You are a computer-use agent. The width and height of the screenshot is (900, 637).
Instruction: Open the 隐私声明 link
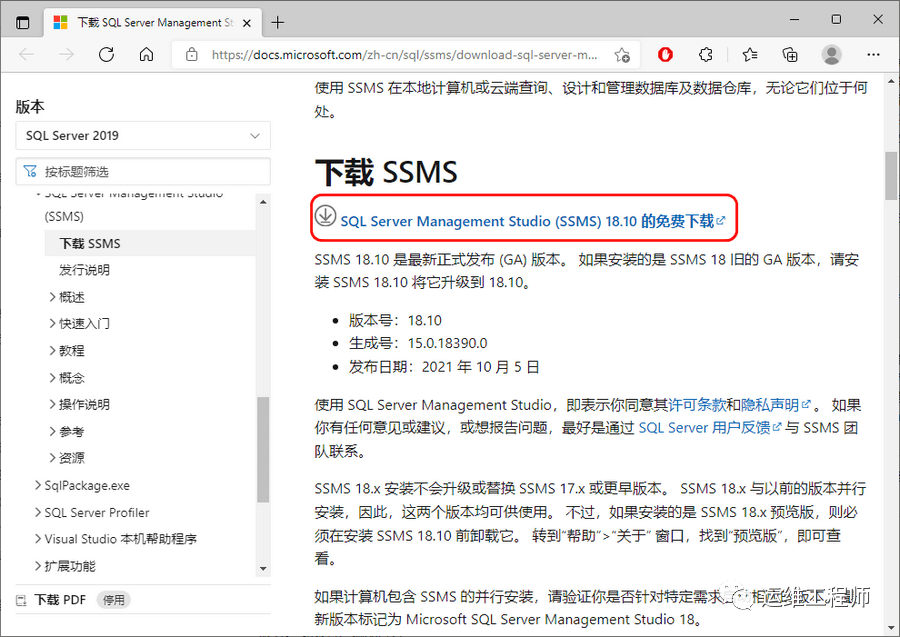775,405
